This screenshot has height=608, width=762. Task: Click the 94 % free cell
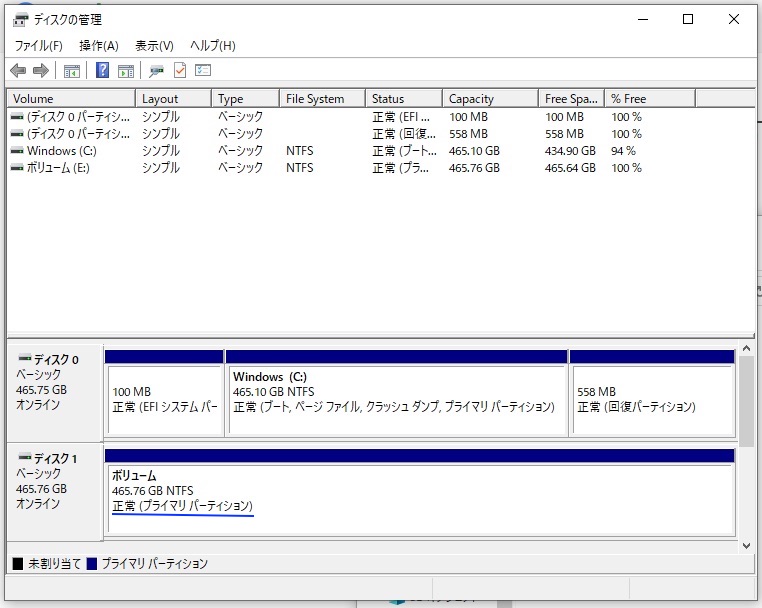623,151
